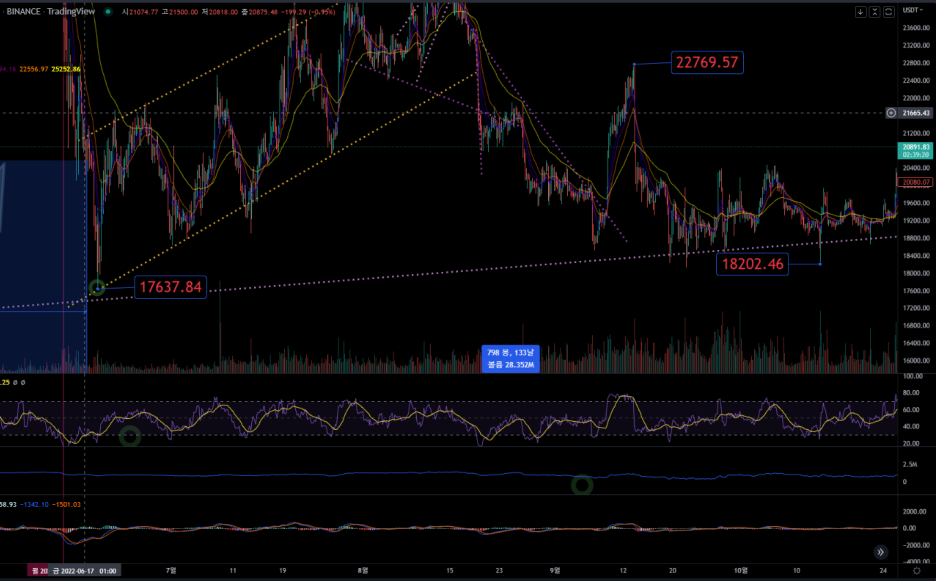Click the RSI axis label 80.00
This screenshot has height=581, width=936.
[911, 393]
